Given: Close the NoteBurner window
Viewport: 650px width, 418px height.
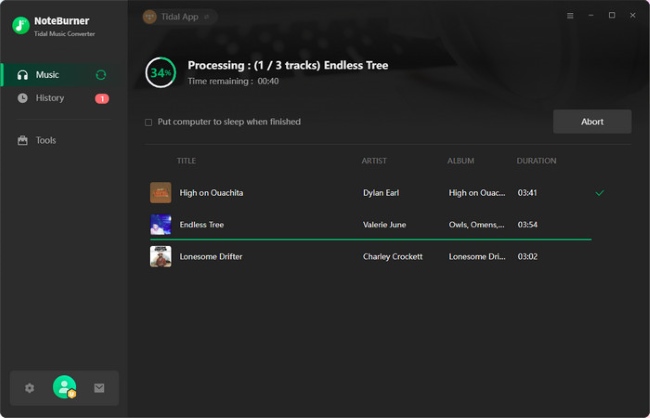Looking at the screenshot, I should coord(633,15).
